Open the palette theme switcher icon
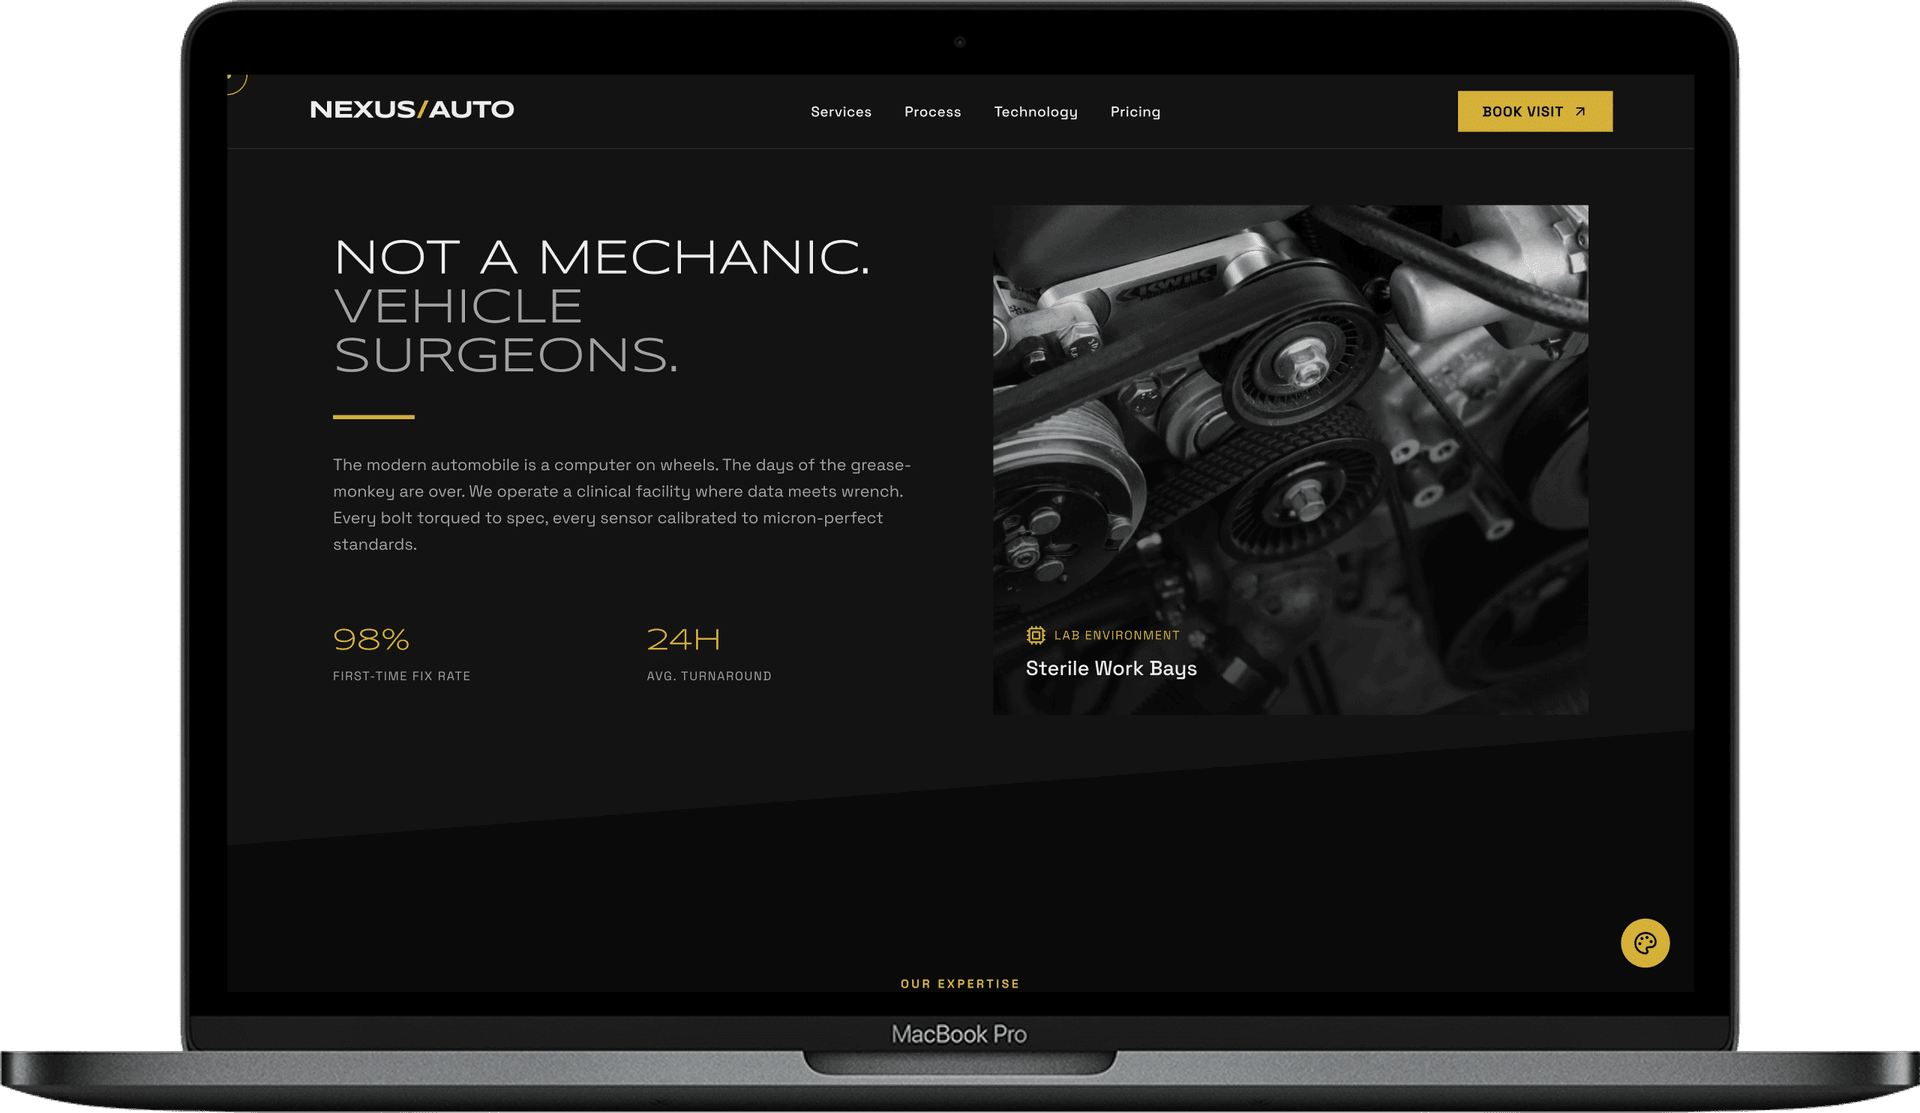This screenshot has height=1113, width=1920. click(x=1645, y=943)
